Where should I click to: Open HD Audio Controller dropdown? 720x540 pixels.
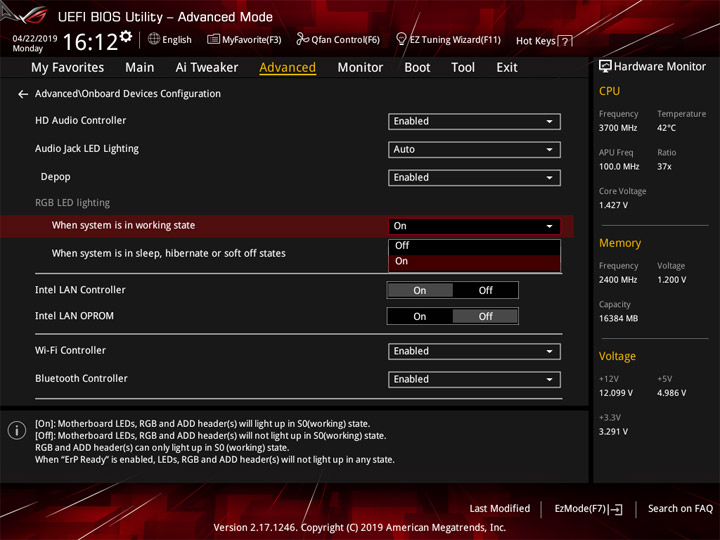click(474, 121)
